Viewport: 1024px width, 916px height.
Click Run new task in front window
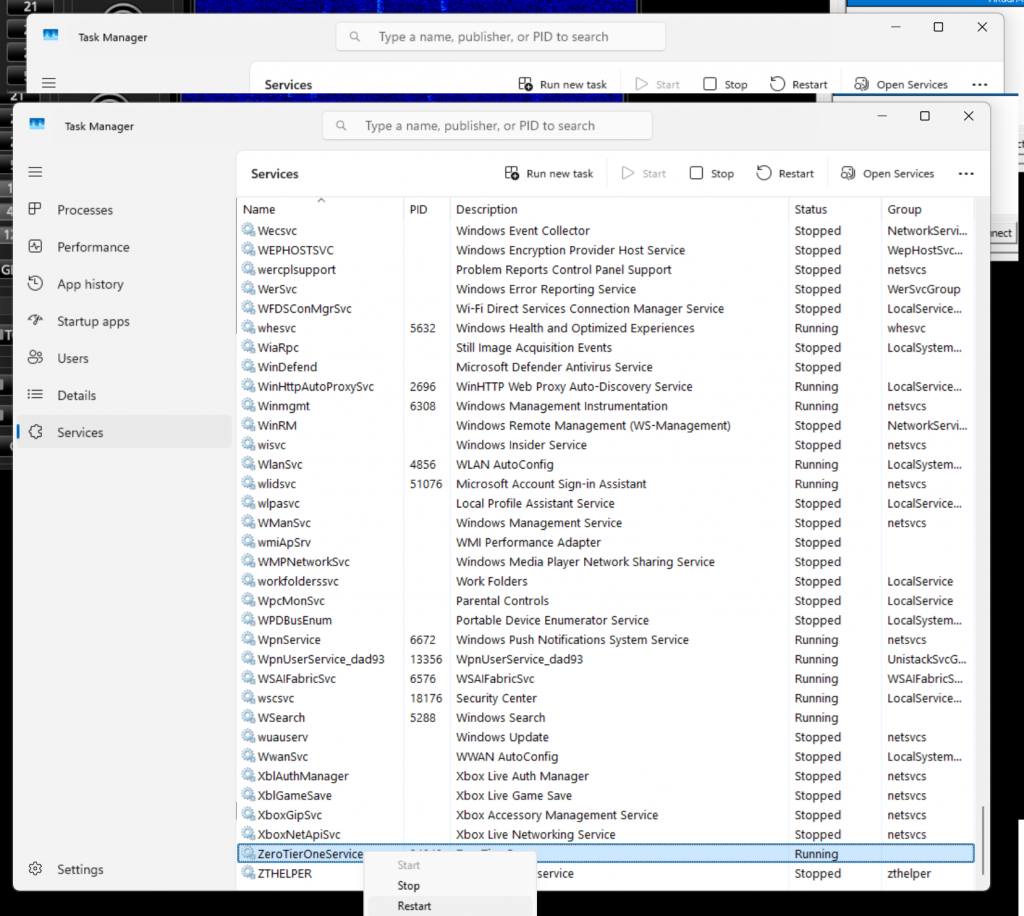(549, 173)
